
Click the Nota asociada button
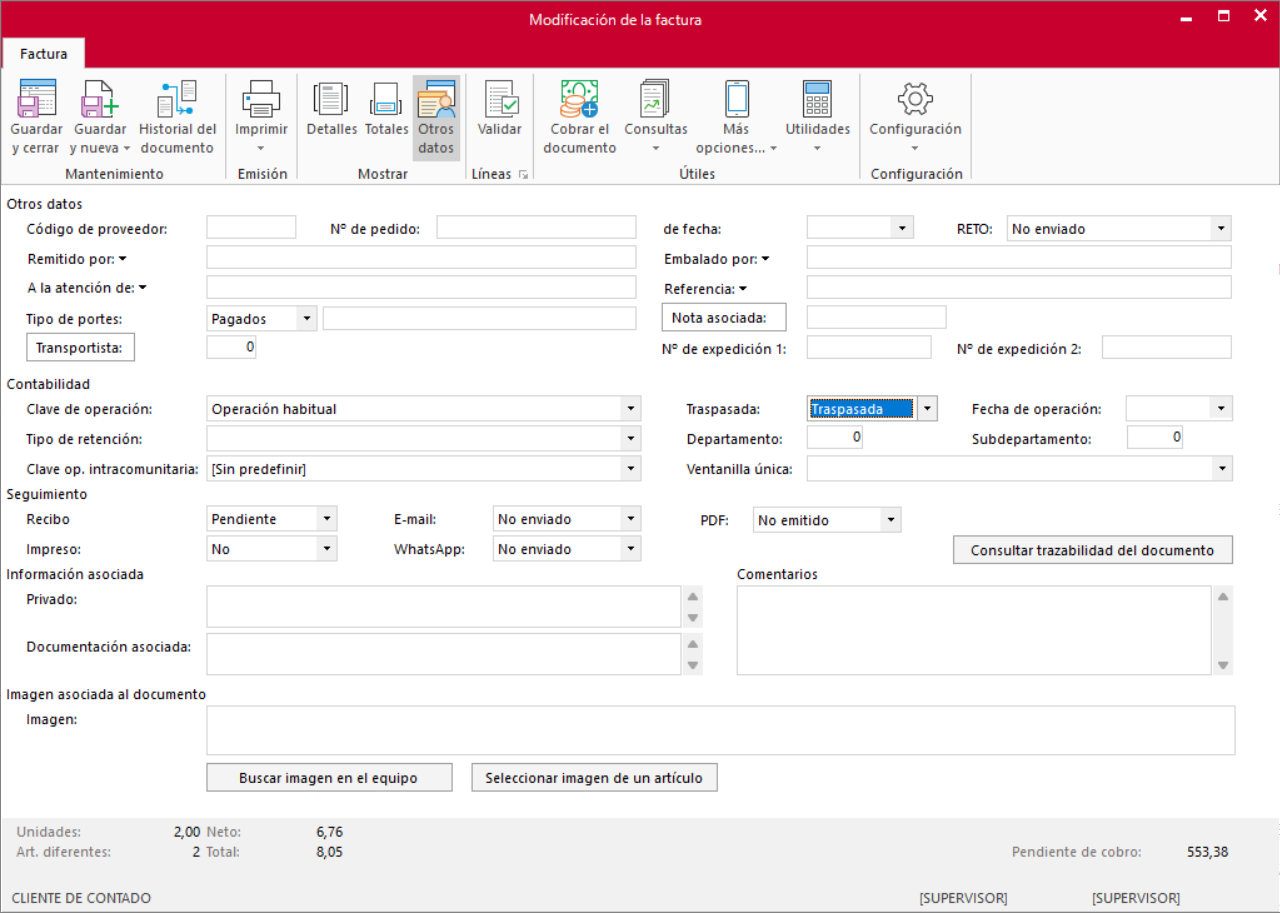tap(724, 318)
